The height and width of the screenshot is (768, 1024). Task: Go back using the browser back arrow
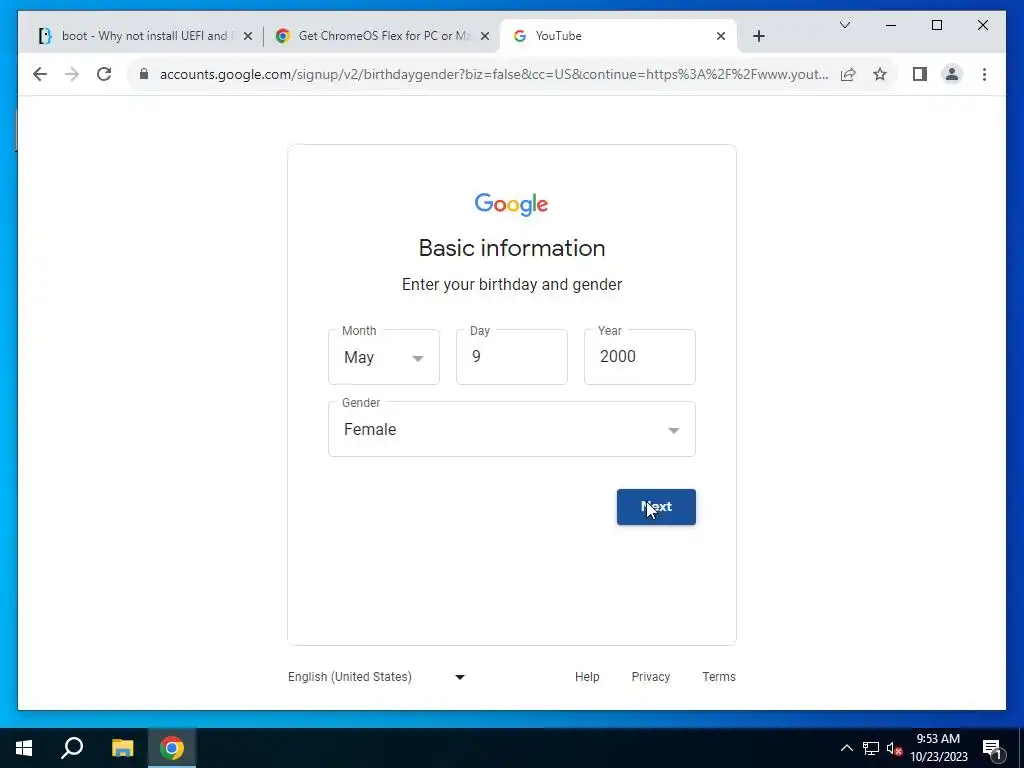pos(40,74)
